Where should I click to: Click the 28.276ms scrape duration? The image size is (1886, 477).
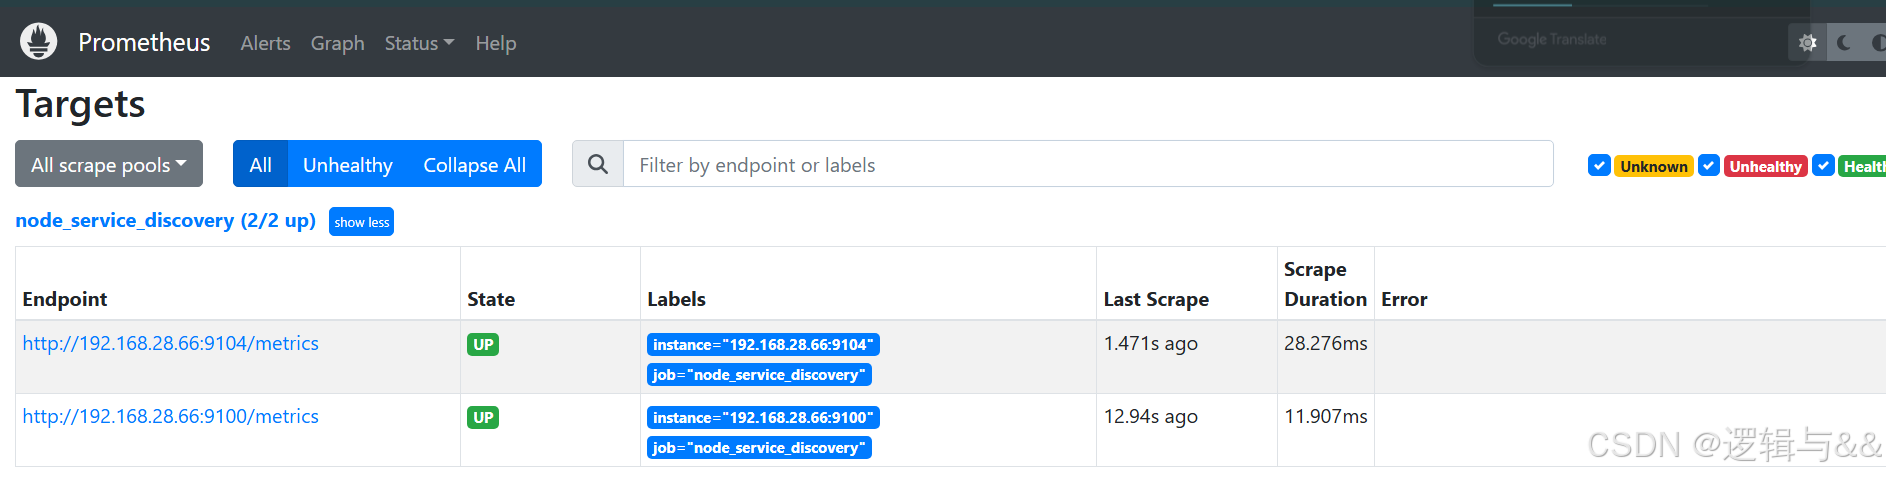pyautogui.click(x=1325, y=343)
